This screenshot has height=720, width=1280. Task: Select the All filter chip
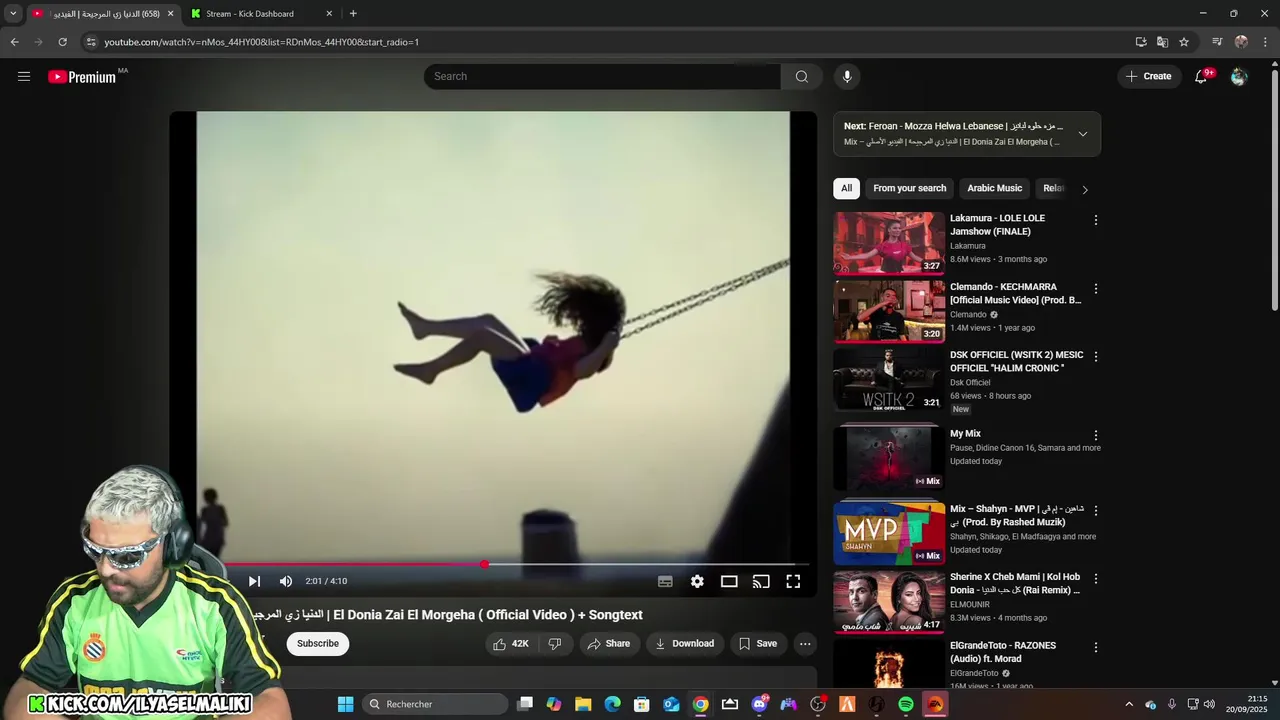pos(846,188)
